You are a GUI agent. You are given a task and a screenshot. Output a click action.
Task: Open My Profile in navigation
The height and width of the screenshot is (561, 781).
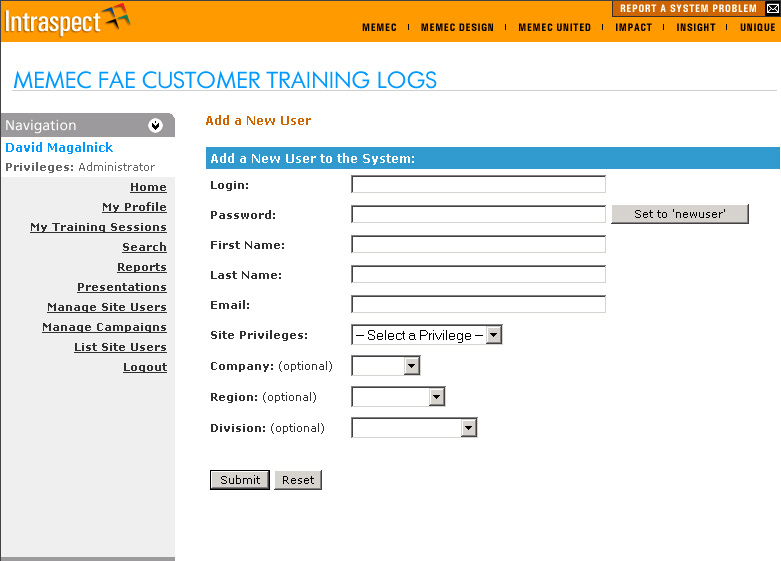[134, 207]
